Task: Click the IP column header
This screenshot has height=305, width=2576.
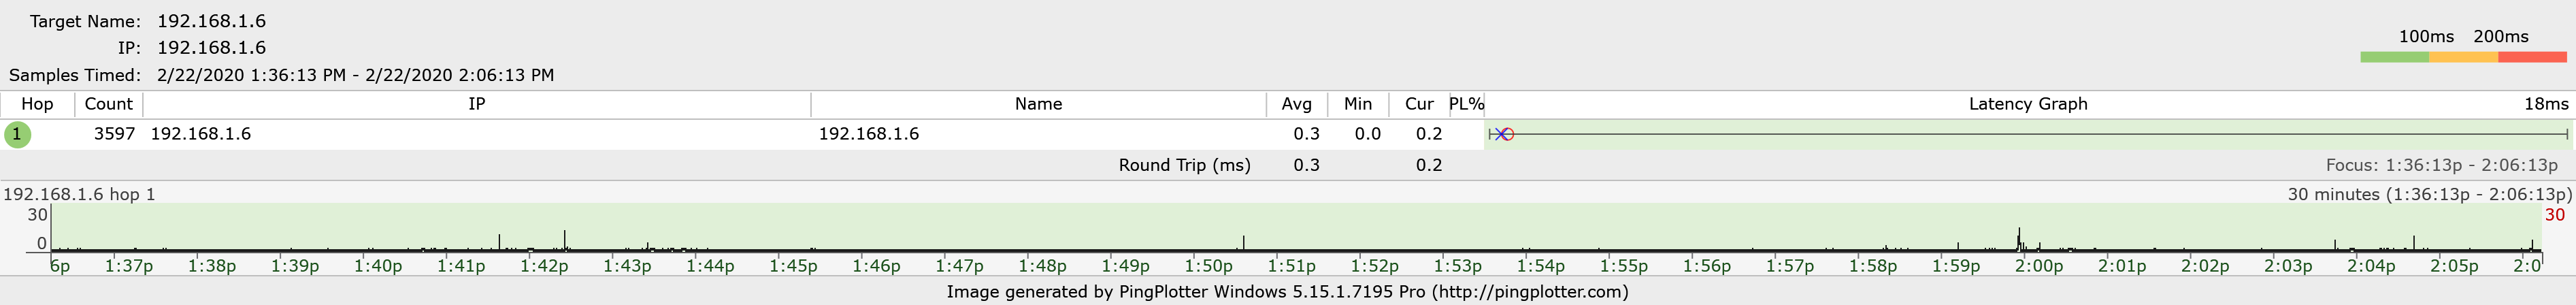Action: coord(477,104)
